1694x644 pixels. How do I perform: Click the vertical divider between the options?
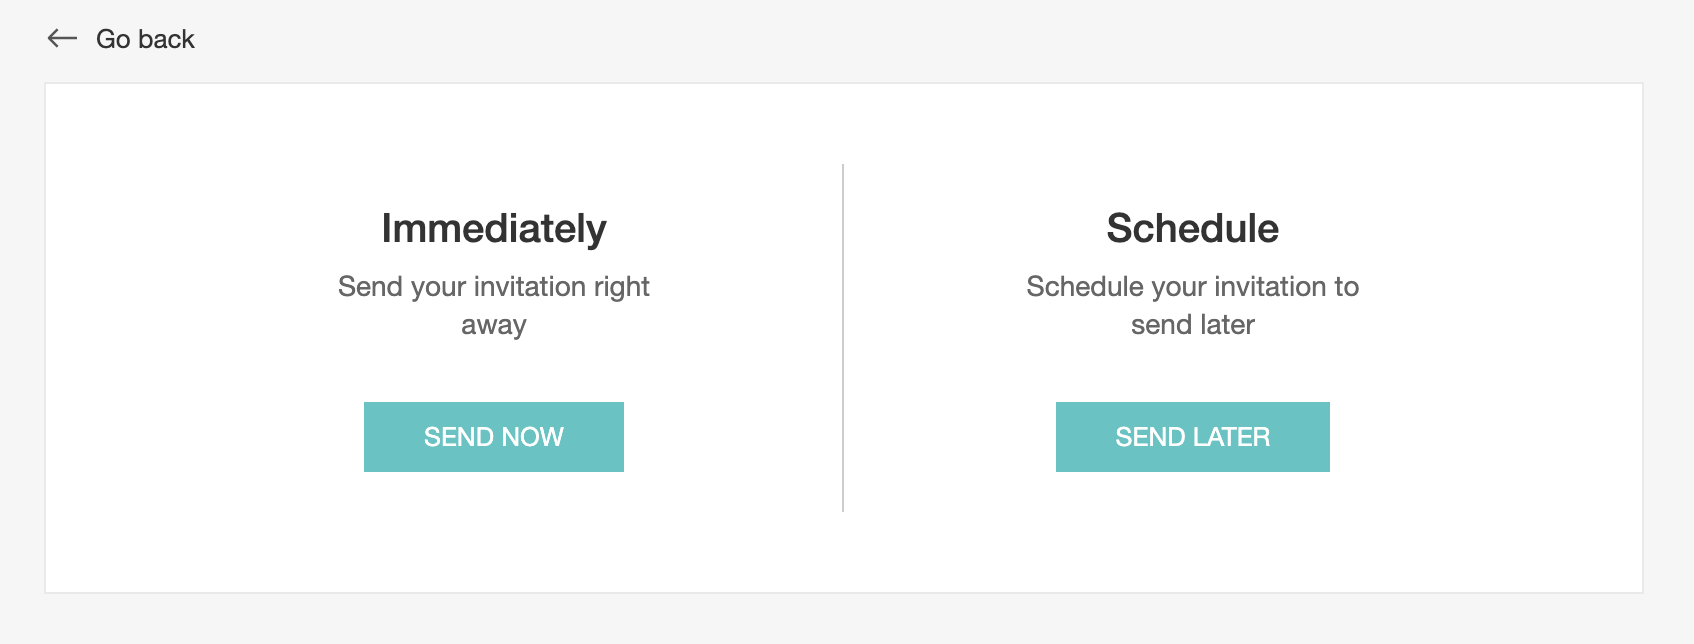(843, 338)
